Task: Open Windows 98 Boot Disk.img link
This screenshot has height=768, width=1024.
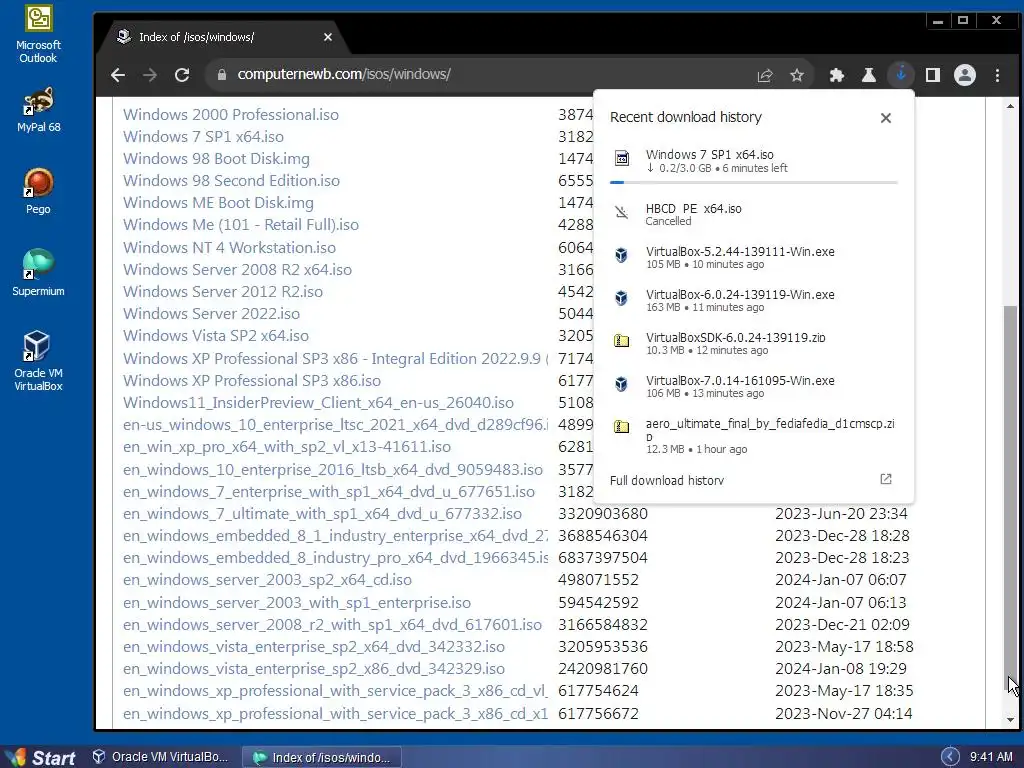Action: pyautogui.click(x=216, y=159)
